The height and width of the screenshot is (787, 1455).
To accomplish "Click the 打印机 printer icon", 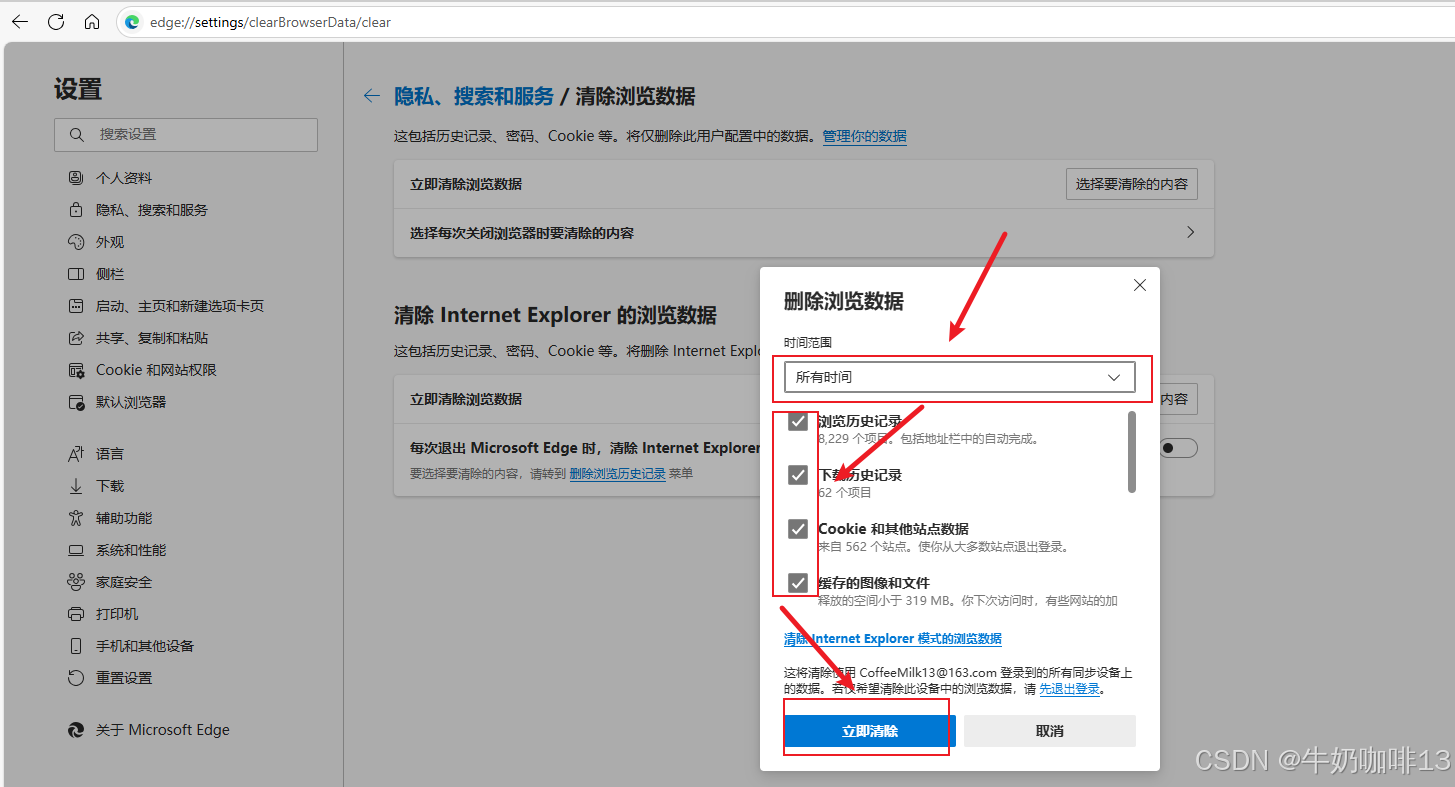I will coord(76,614).
